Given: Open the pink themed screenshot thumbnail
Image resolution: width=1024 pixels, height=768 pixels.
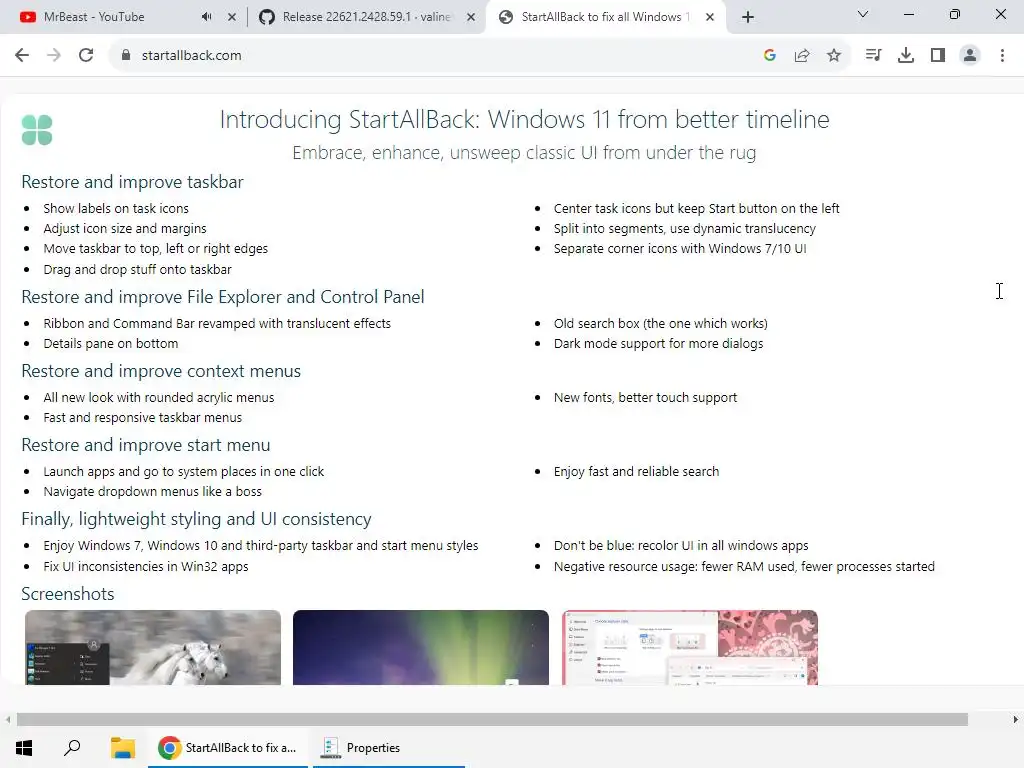Looking at the screenshot, I should pos(690,647).
